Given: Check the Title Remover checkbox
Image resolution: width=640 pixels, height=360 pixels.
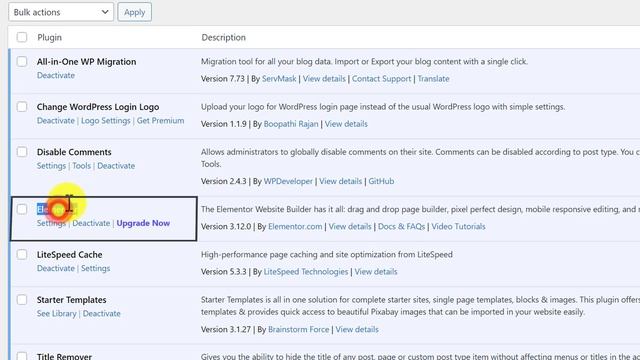Looking at the screenshot, I should [x=22, y=356].
